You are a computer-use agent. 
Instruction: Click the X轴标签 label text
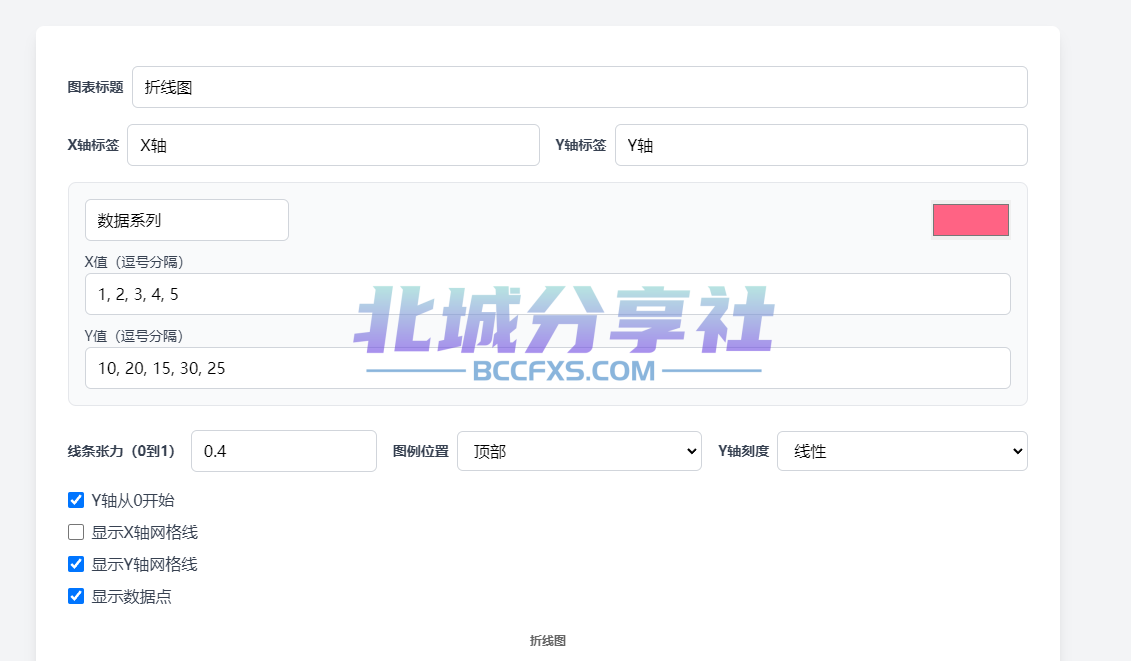pos(93,145)
